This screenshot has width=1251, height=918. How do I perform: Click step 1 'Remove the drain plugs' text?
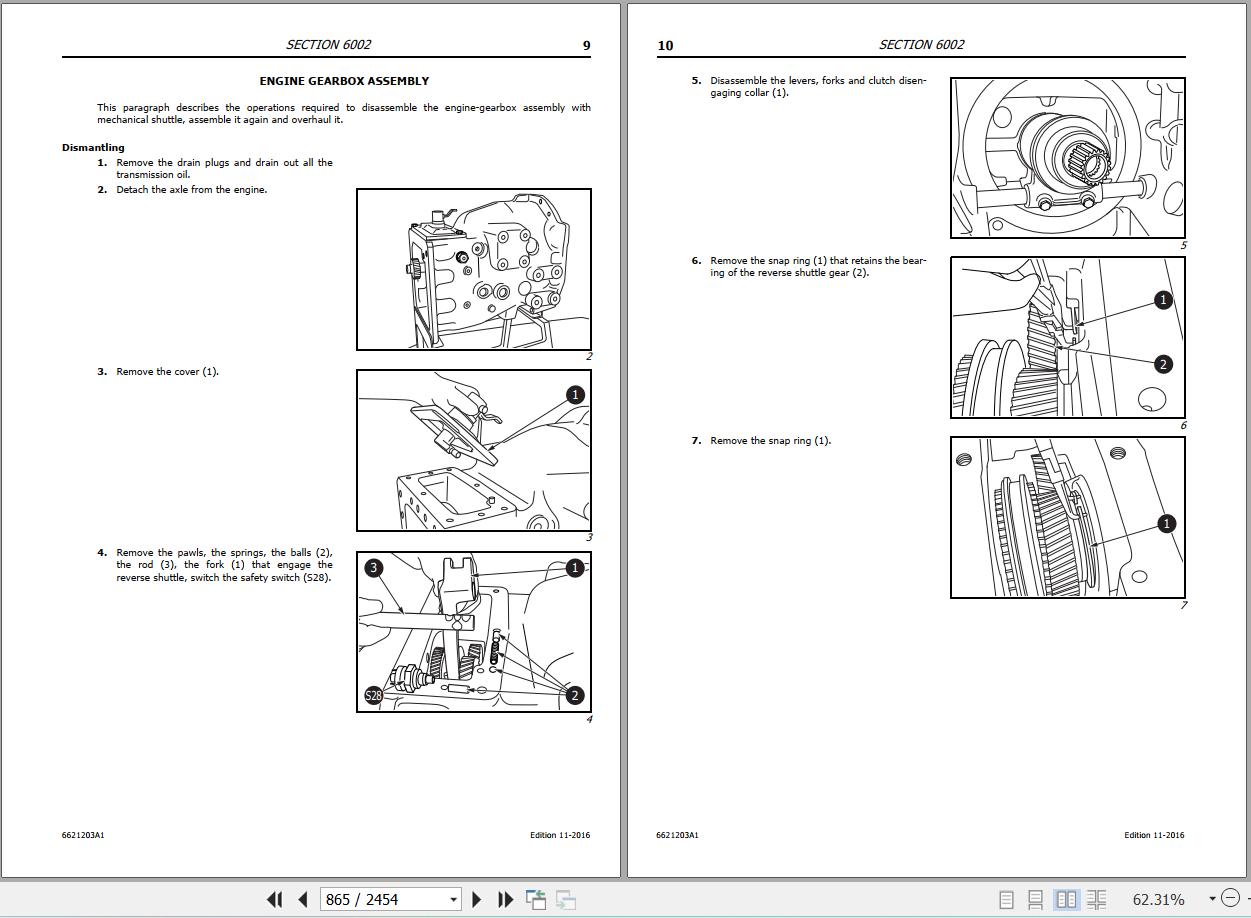pos(224,168)
